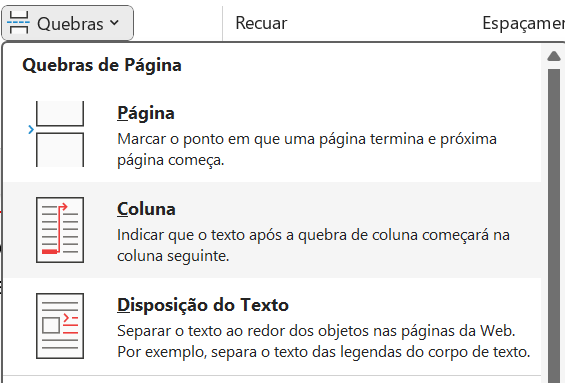This screenshot has height=383, width=565.
Task: Click the Quebras de Página section header
Action: click(102, 66)
